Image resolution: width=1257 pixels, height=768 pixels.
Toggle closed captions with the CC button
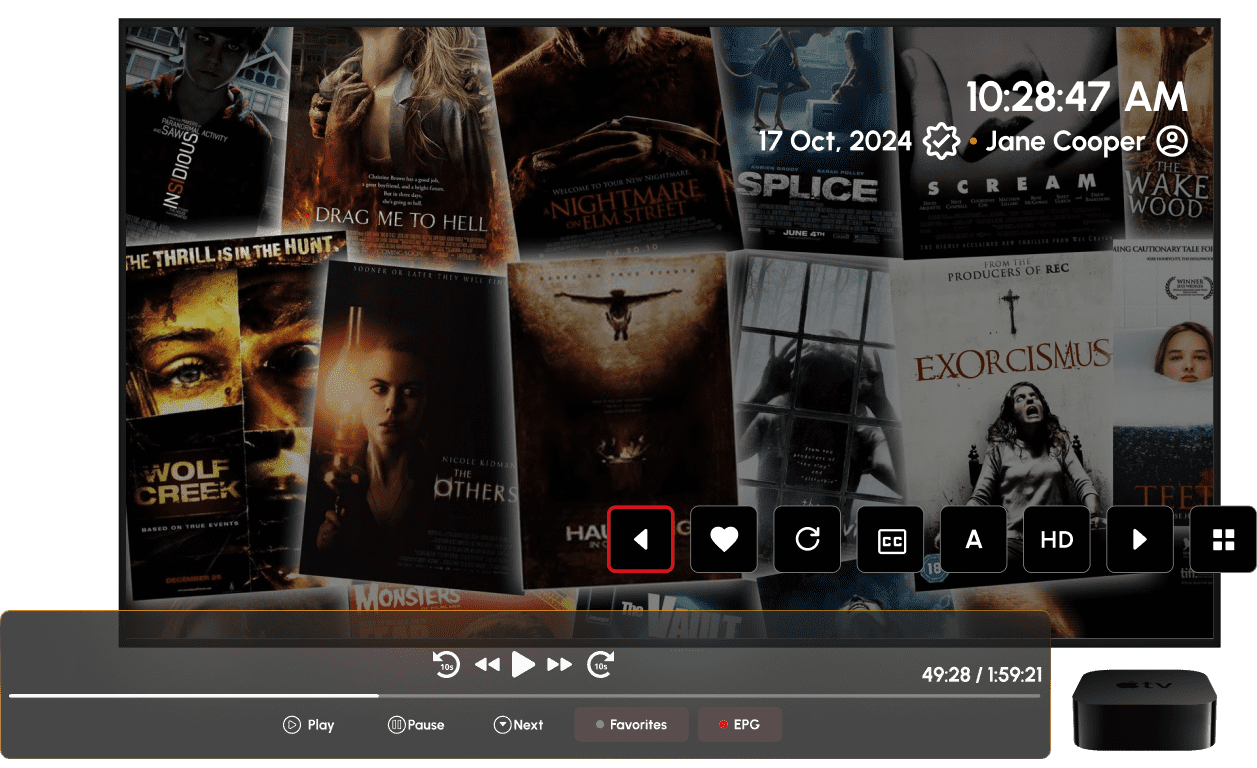890,540
